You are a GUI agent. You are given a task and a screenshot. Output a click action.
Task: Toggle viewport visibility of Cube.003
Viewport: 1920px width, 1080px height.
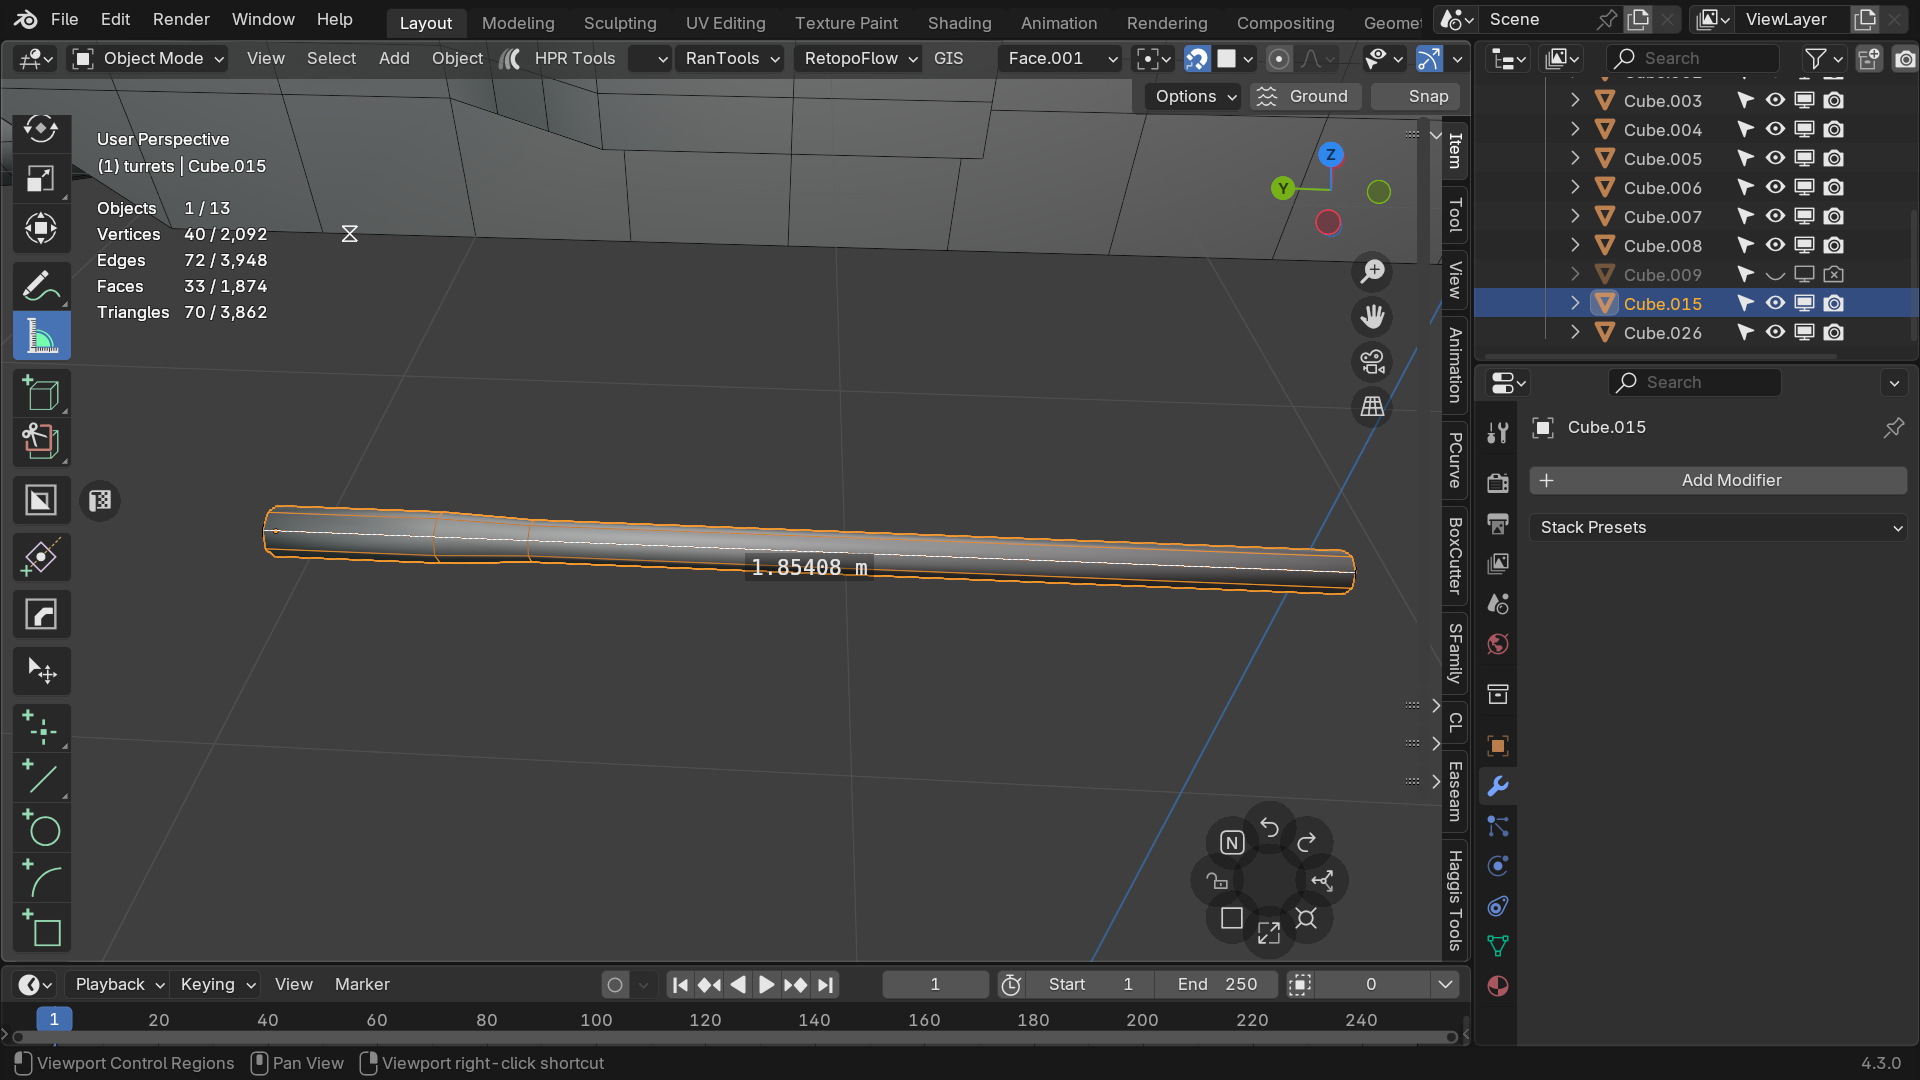[1775, 100]
